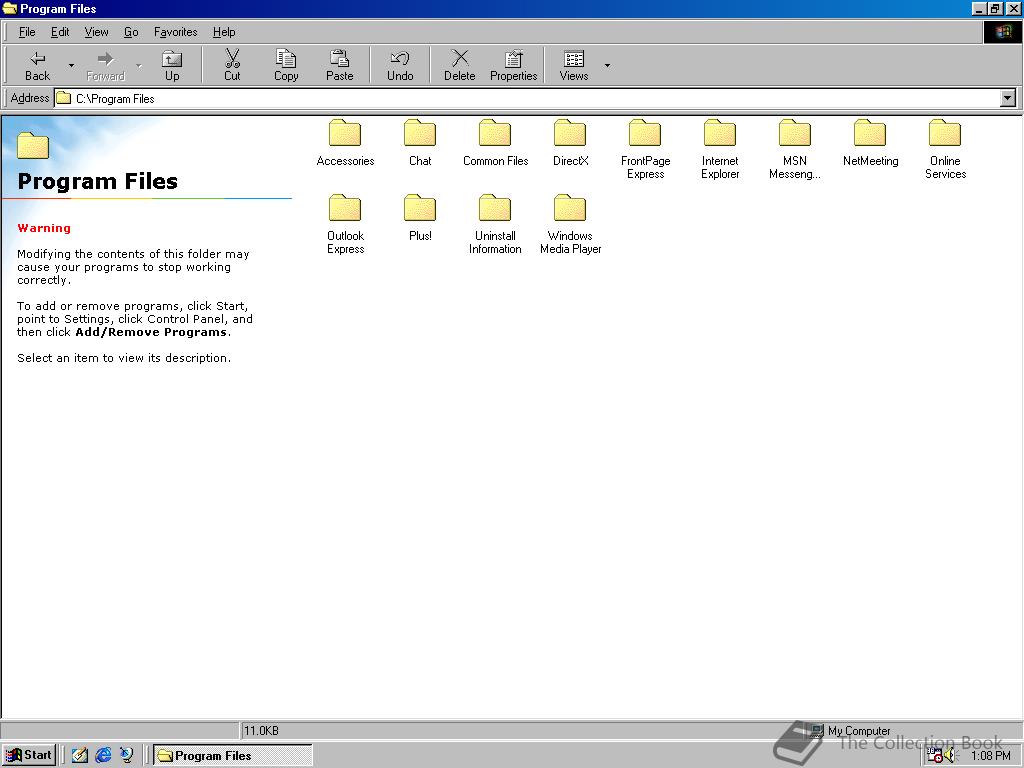
Task: Select the NetMeeting folder
Action: pyautogui.click(x=870, y=143)
